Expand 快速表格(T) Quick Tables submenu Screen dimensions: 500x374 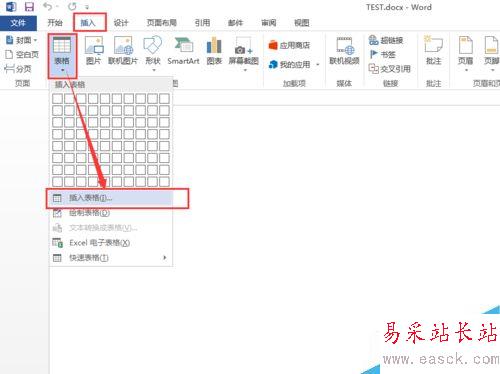111,258
